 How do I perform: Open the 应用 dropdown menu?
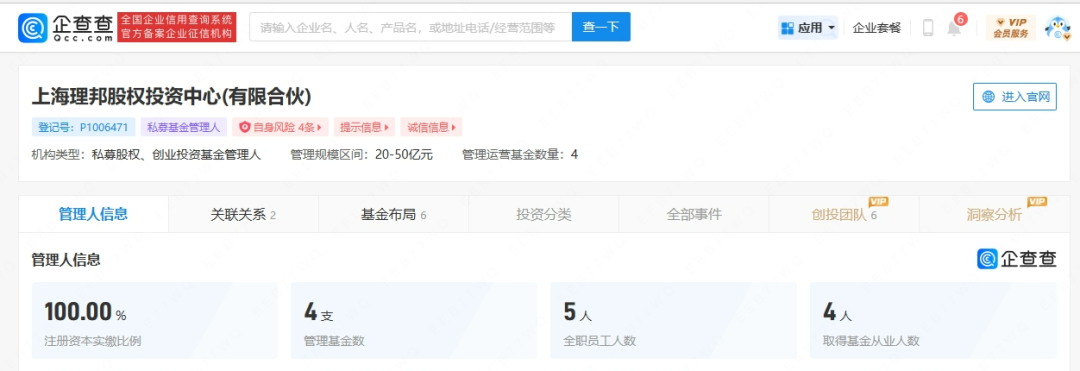(x=808, y=28)
